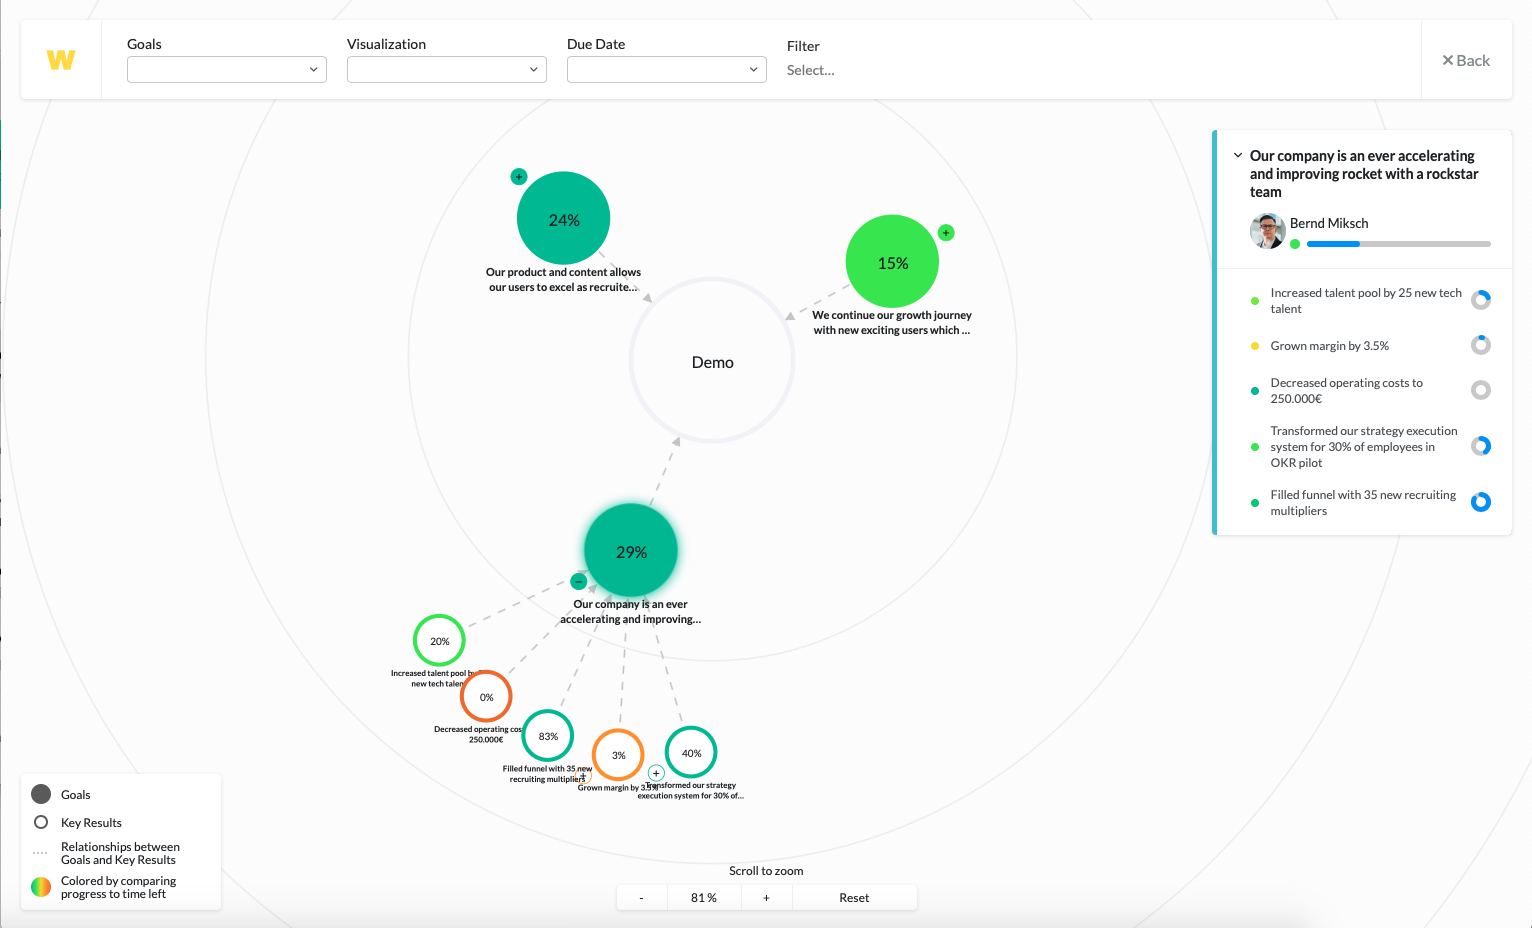Click the status dot beside Increased talent pool
The image size is (1532, 928).
(1255, 301)
